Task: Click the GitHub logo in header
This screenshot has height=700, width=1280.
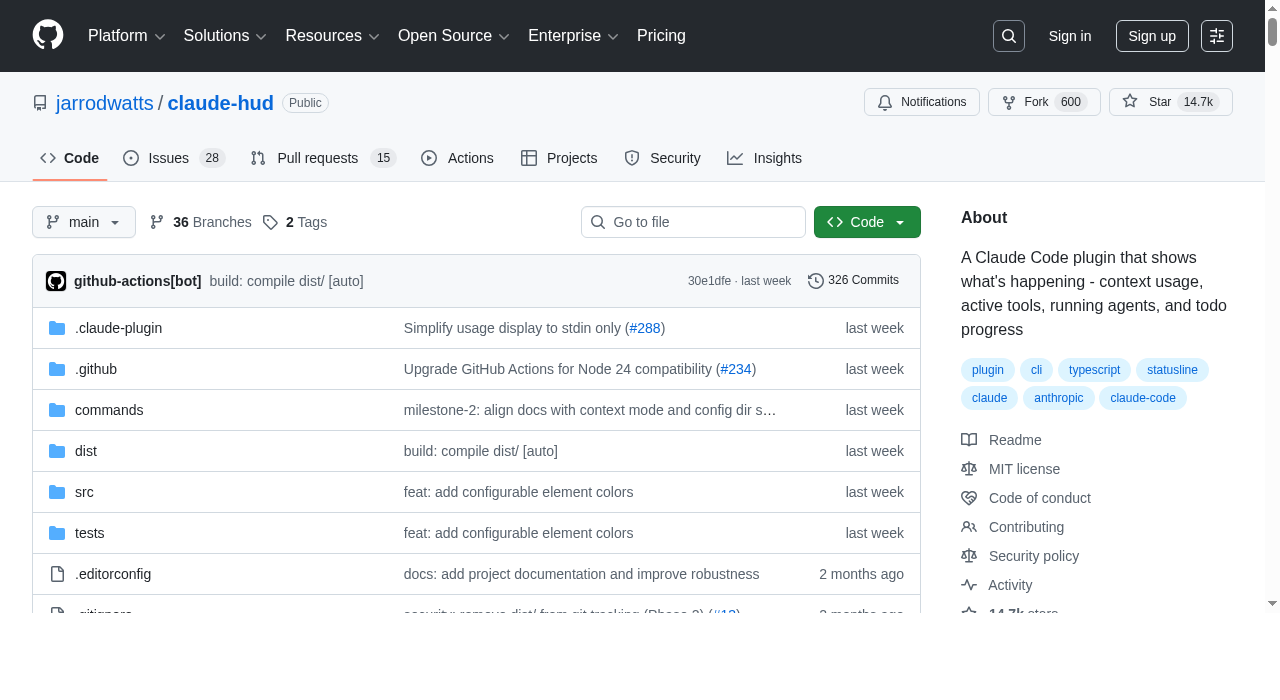Action: pos(48,35)
